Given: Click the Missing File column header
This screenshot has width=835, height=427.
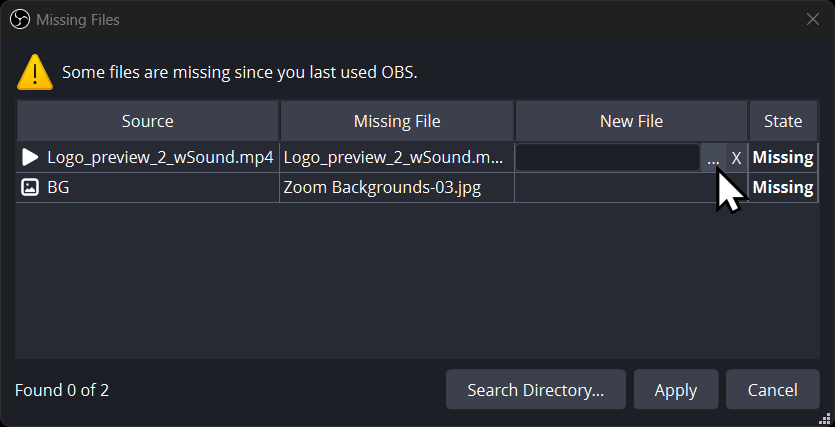Looking at the screenshot, I should (x=397, y=121).
